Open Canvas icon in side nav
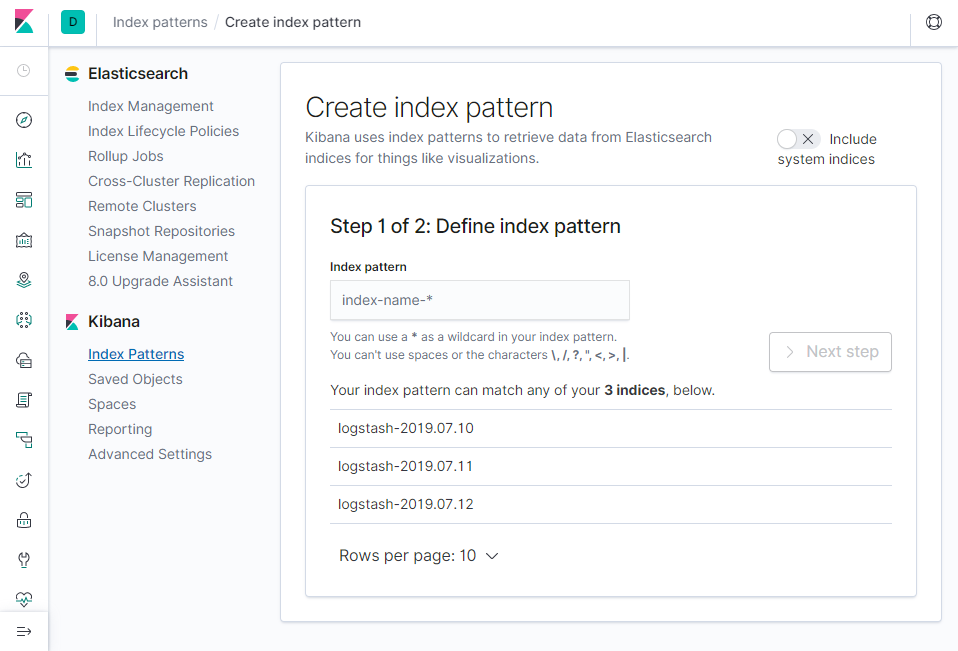The image size is (958, 651). coord(24,240)
